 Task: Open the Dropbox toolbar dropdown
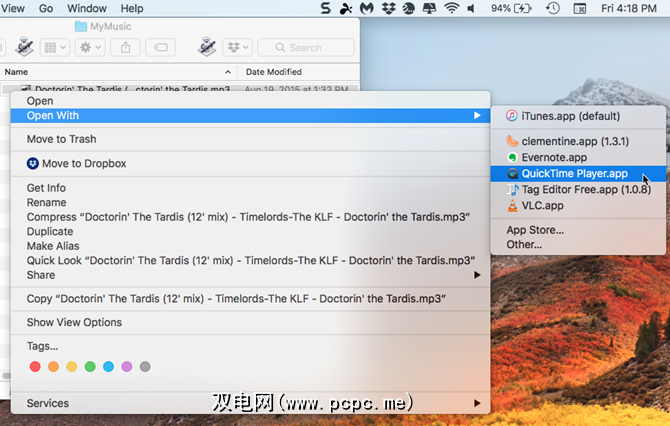[238, 47]
